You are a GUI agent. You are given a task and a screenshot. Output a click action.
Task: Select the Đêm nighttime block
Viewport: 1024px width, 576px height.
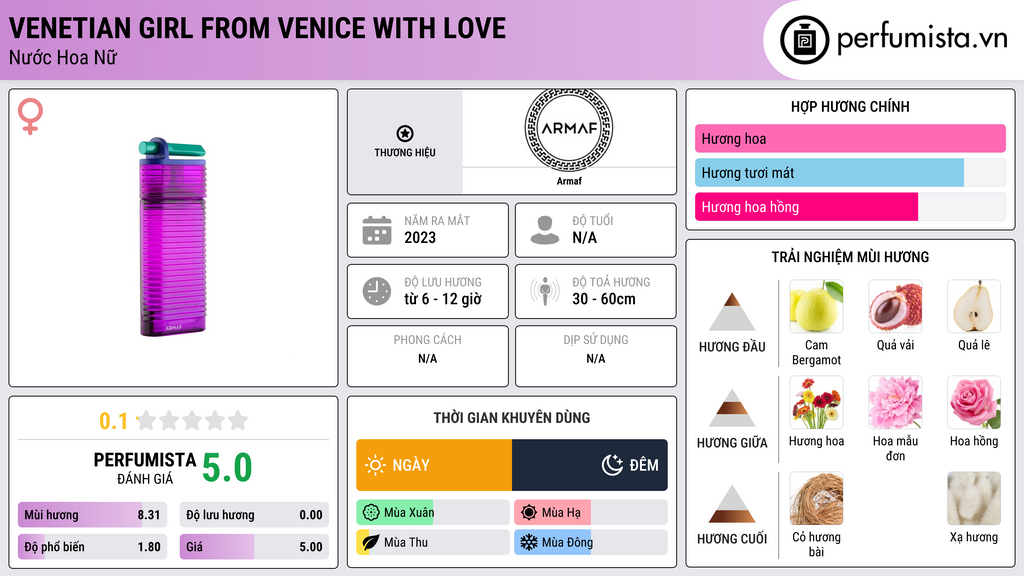(x=590, y=465)
